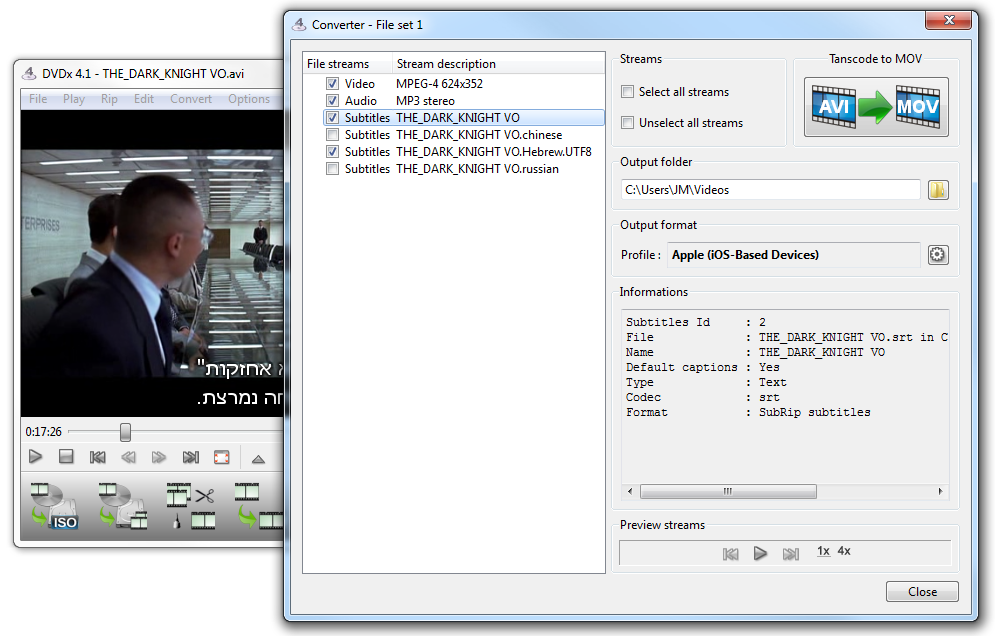The height and width of the screenshot is (636, 995).
Task: Click the SubRip subtitles format value
Action: click(815, 413)
